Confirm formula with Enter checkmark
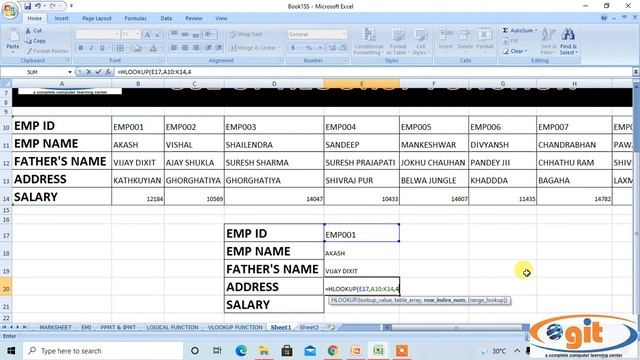640x360 pixels. coord(98,72)
